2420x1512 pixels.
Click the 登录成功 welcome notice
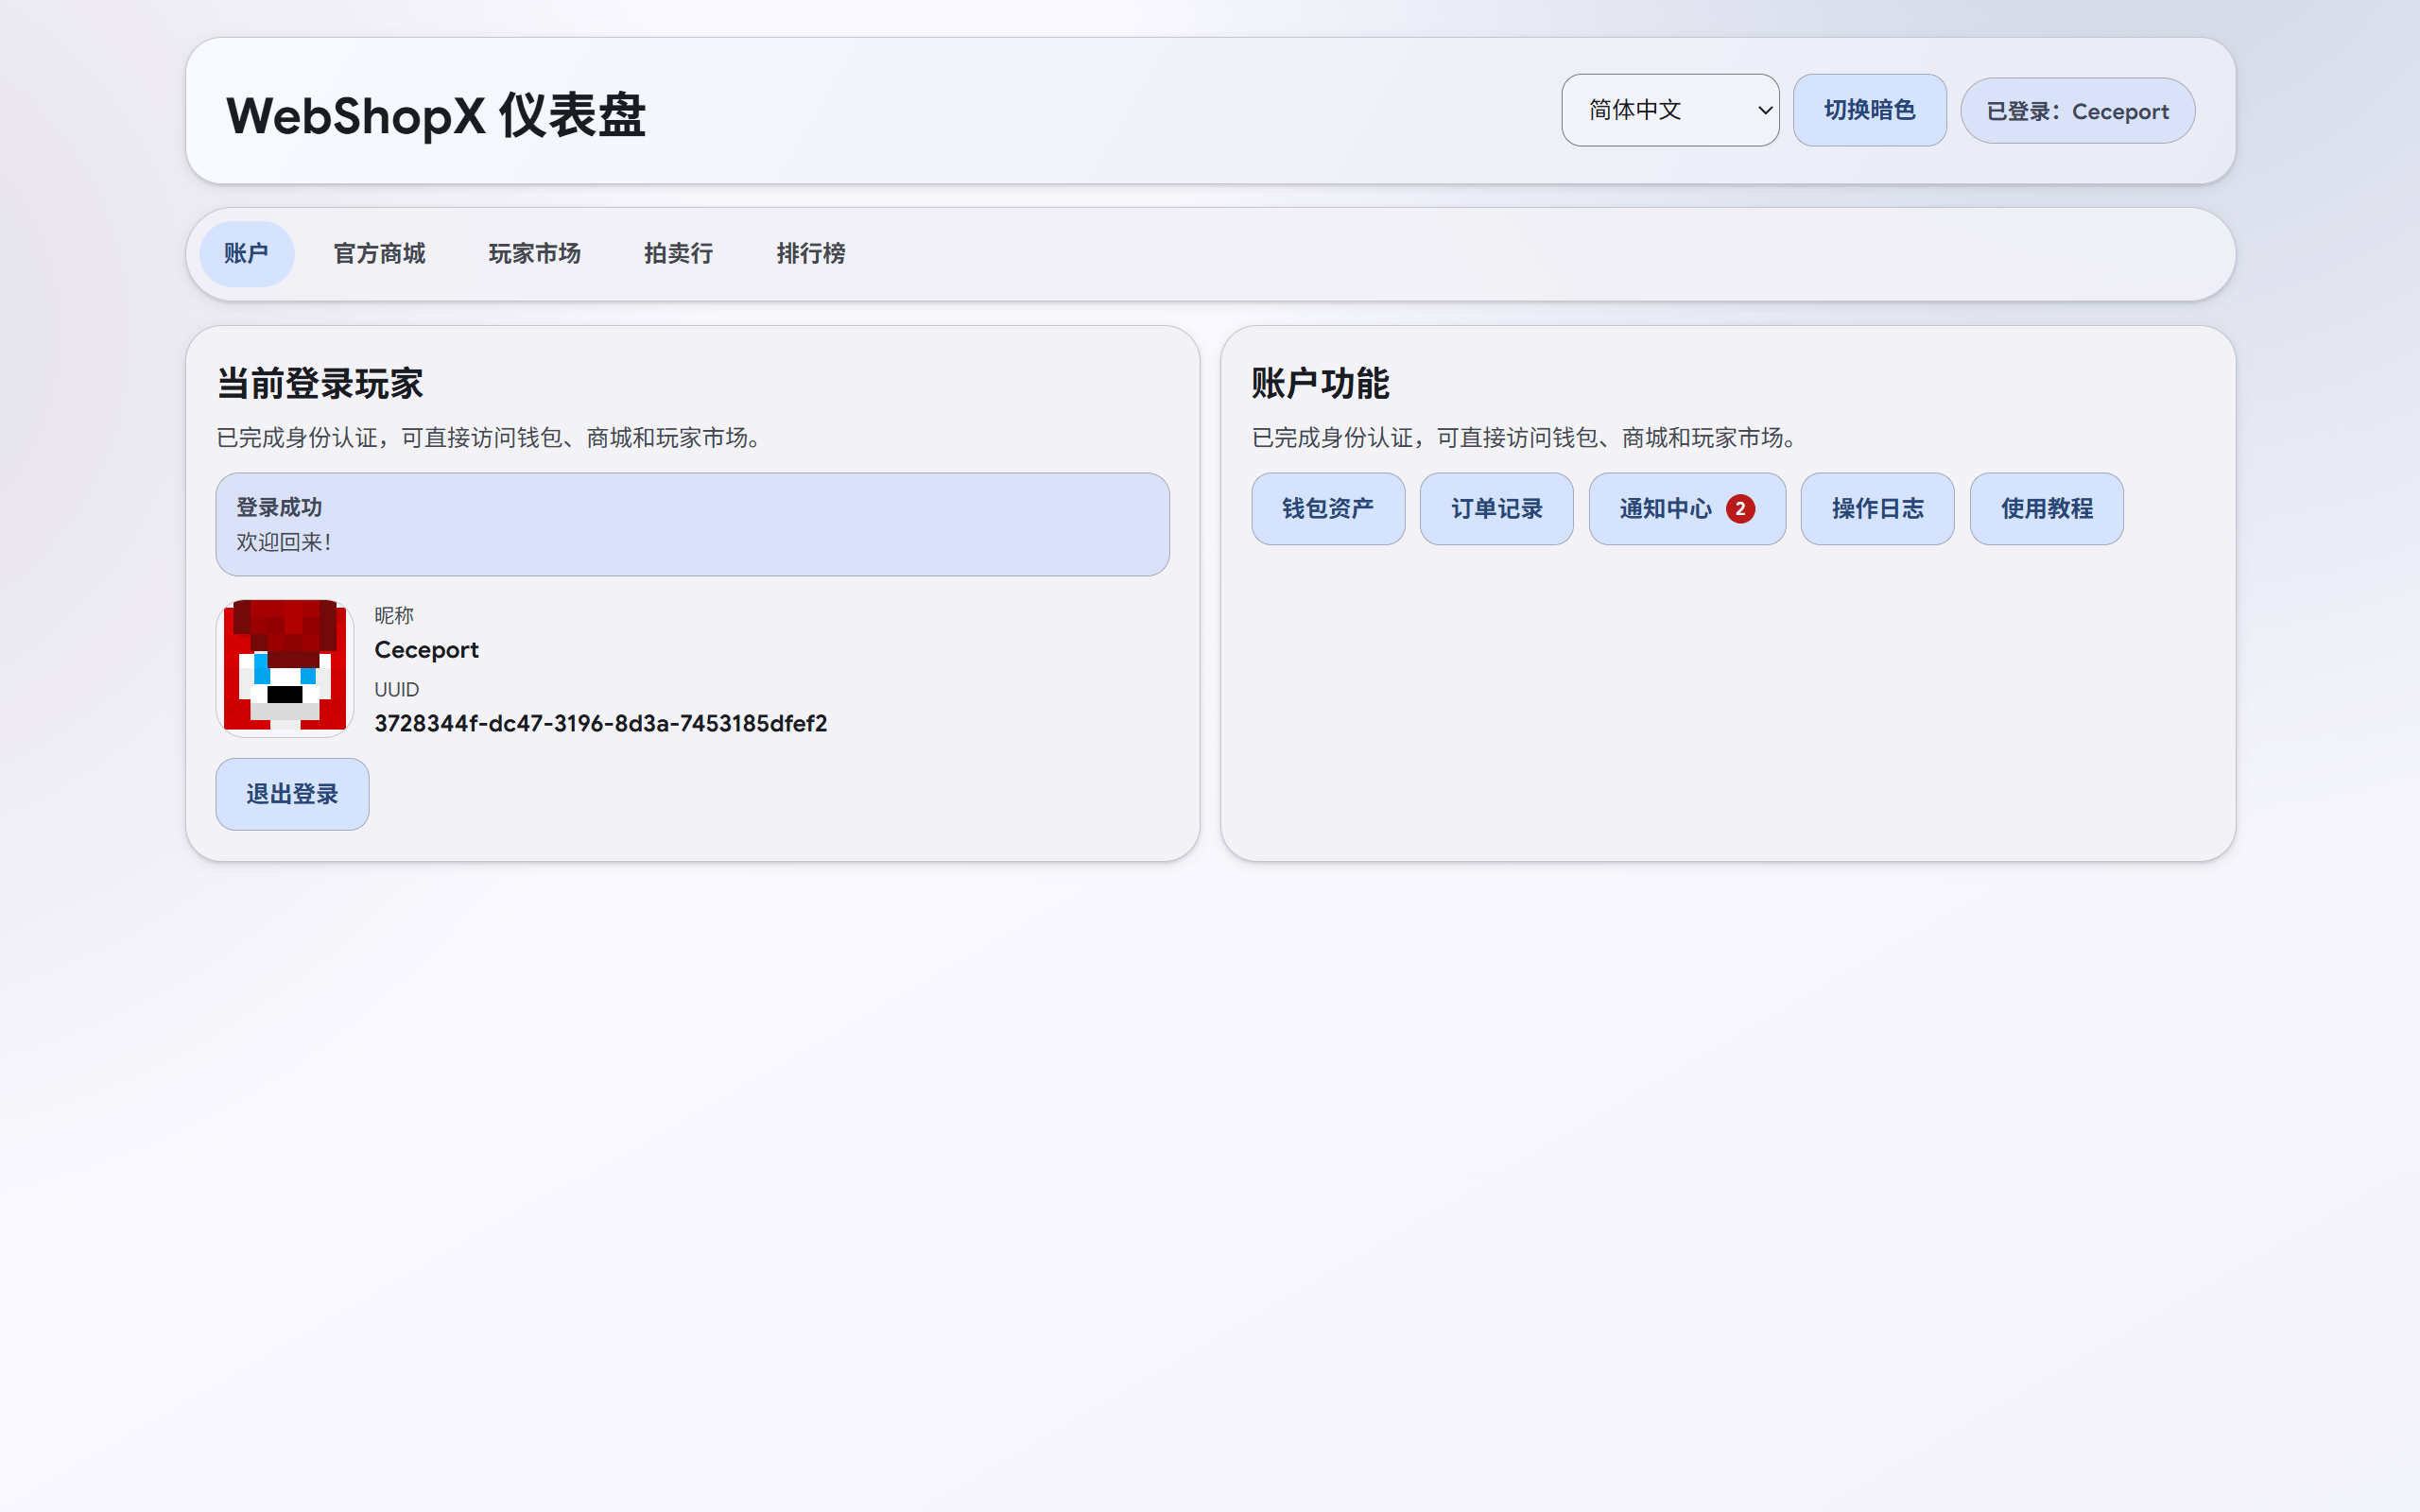pyautogui.click(x=692, y=524)
